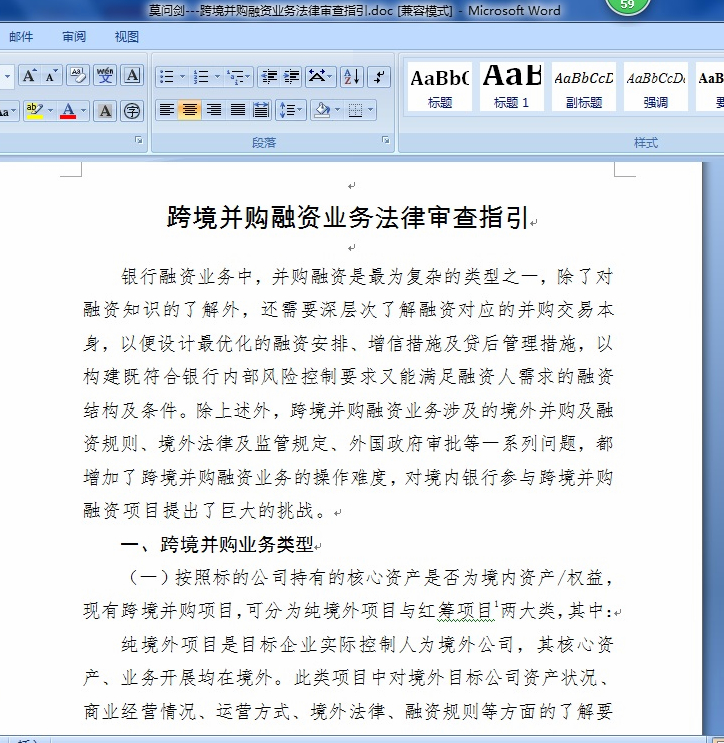Click the Enclose Characters icon

[x=132, y=111]
